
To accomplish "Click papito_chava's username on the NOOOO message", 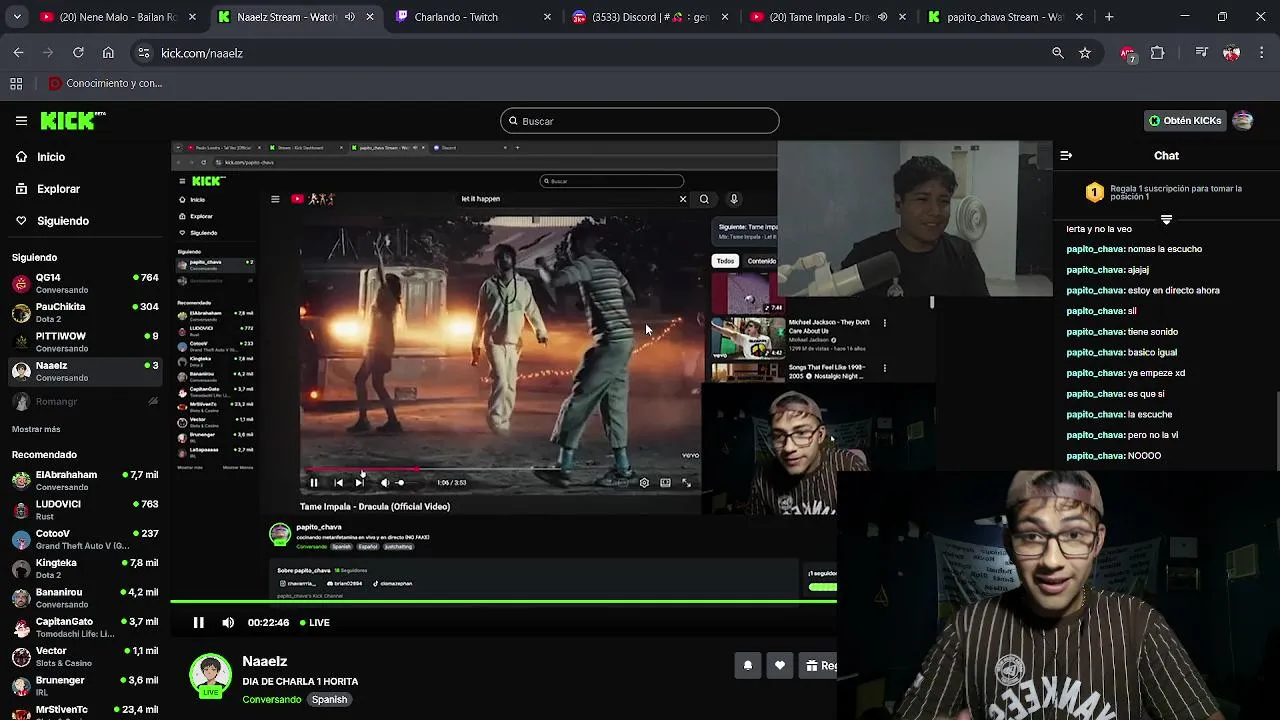I will (1095, 456).
